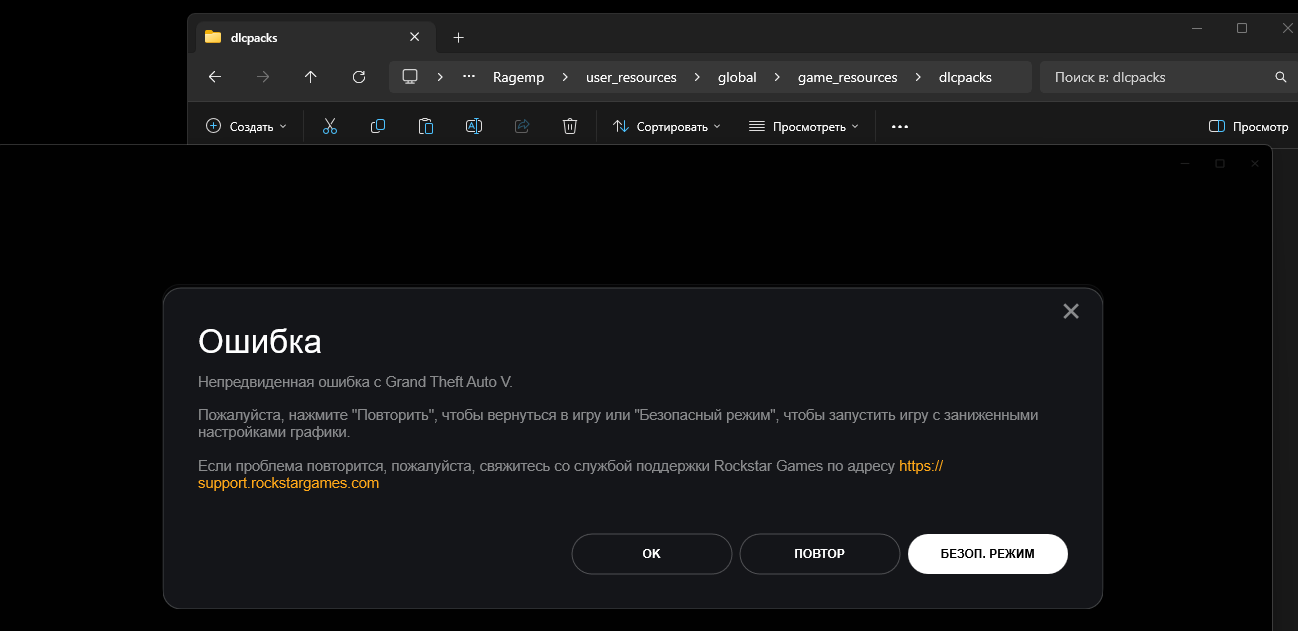Open more options ellipsis in toolbar
Screen dimensions: 1298x631
[x=899, y=127]
